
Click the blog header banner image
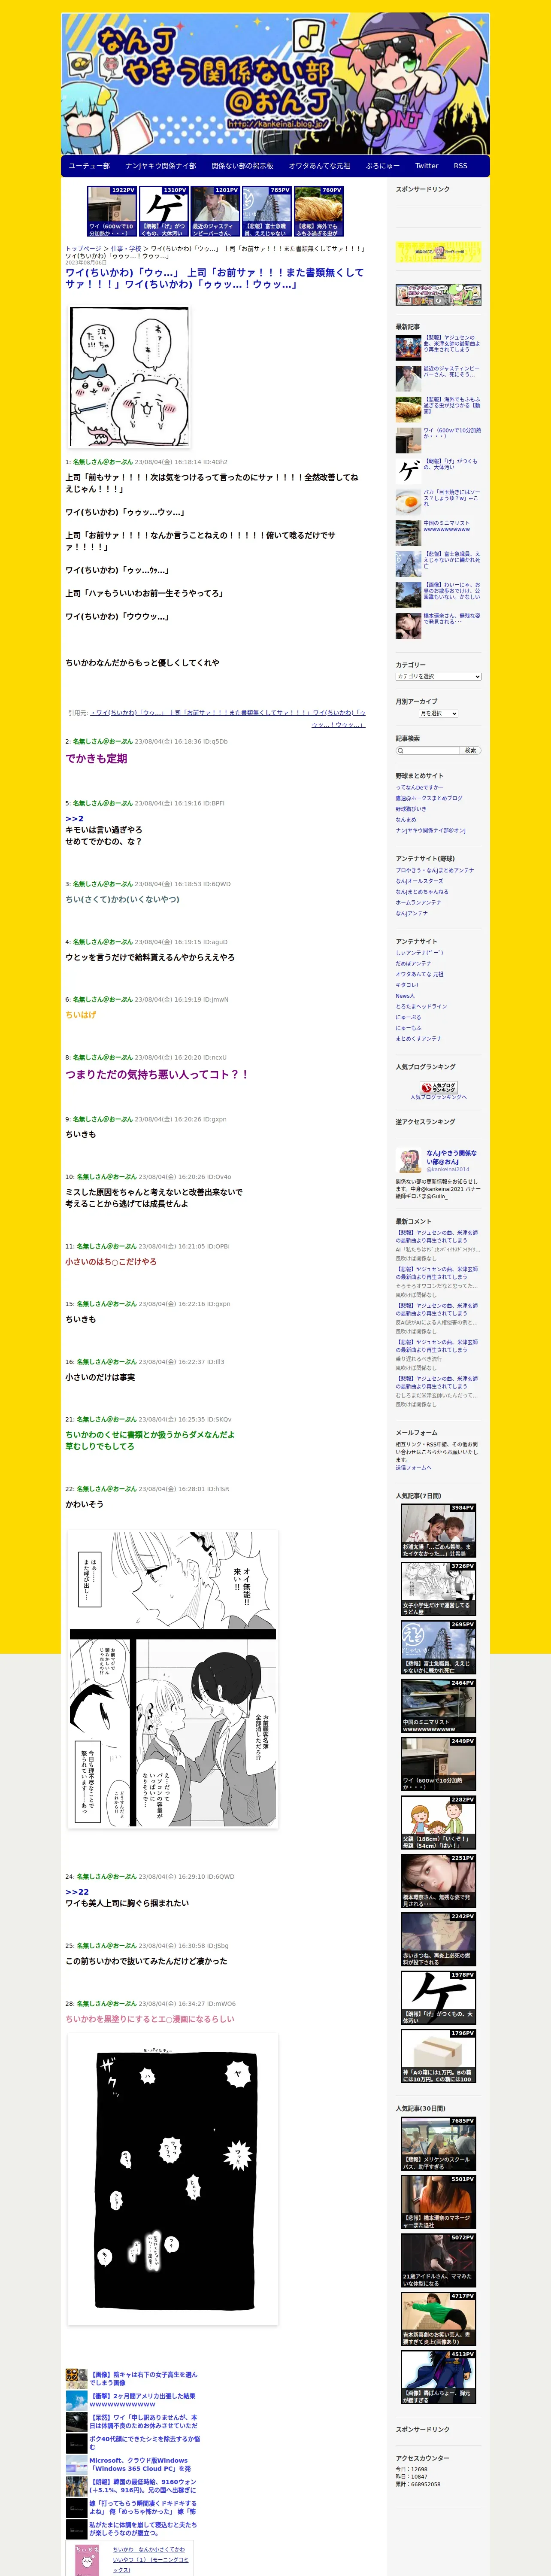pyautogui.click(x=275, y=84)
